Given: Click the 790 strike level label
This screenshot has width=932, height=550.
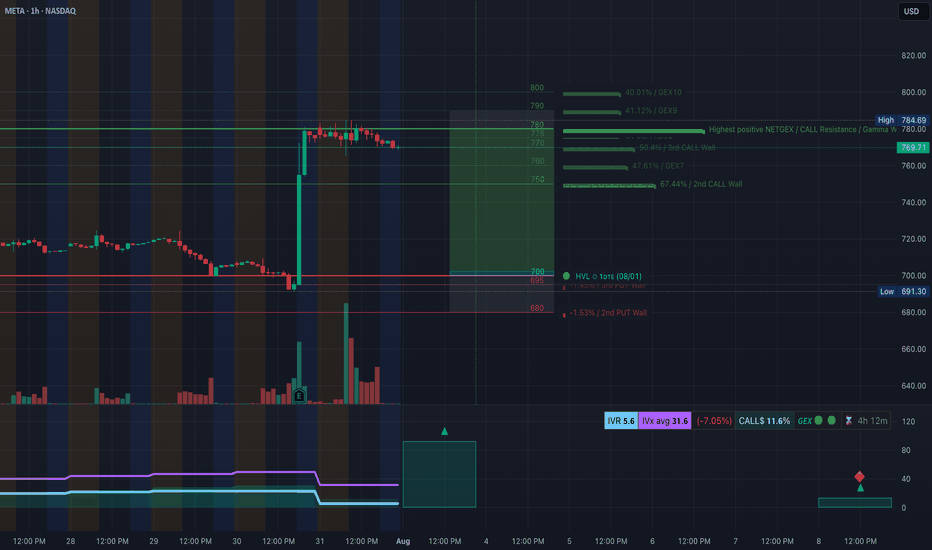Looking at the screenshot, I should point(537,106).
